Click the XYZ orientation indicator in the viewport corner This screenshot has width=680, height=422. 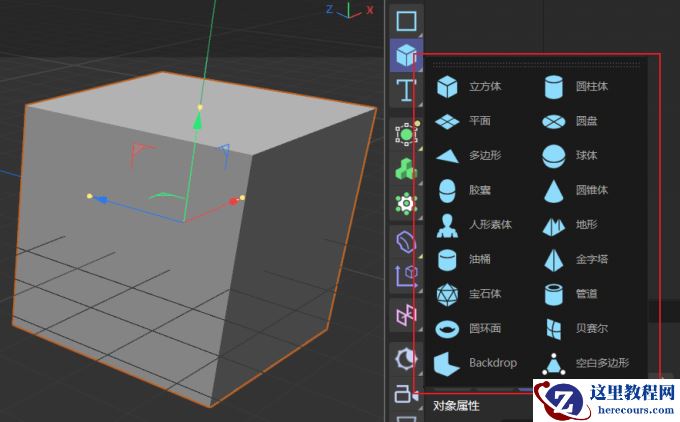click(x=350, y=10)
